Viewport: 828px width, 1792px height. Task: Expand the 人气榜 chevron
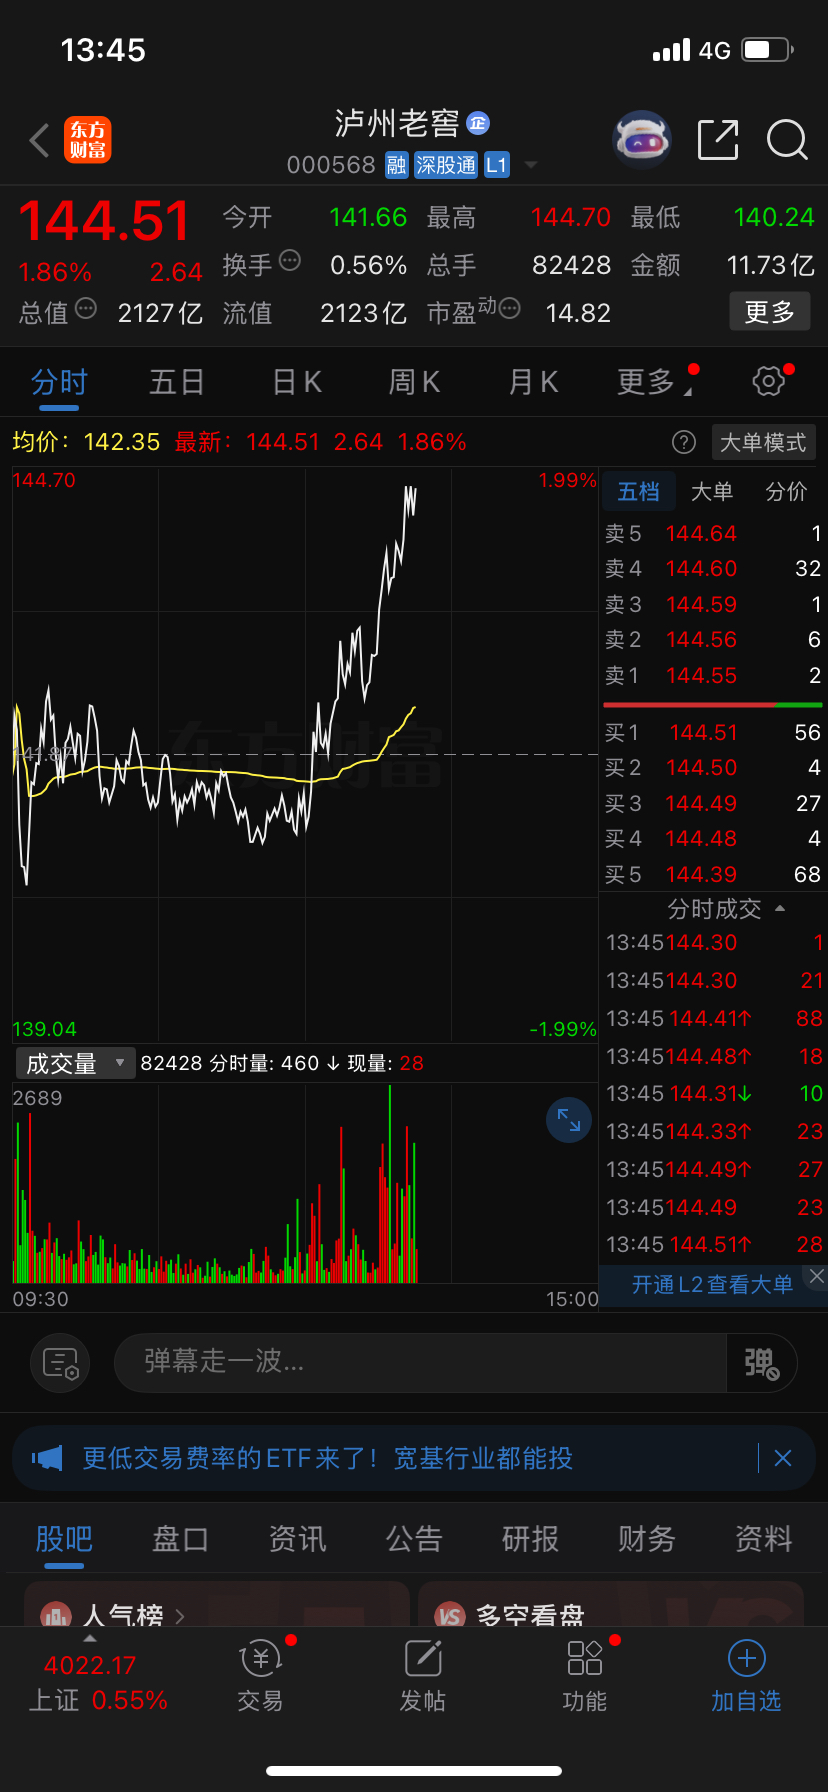pos(180,1615)
